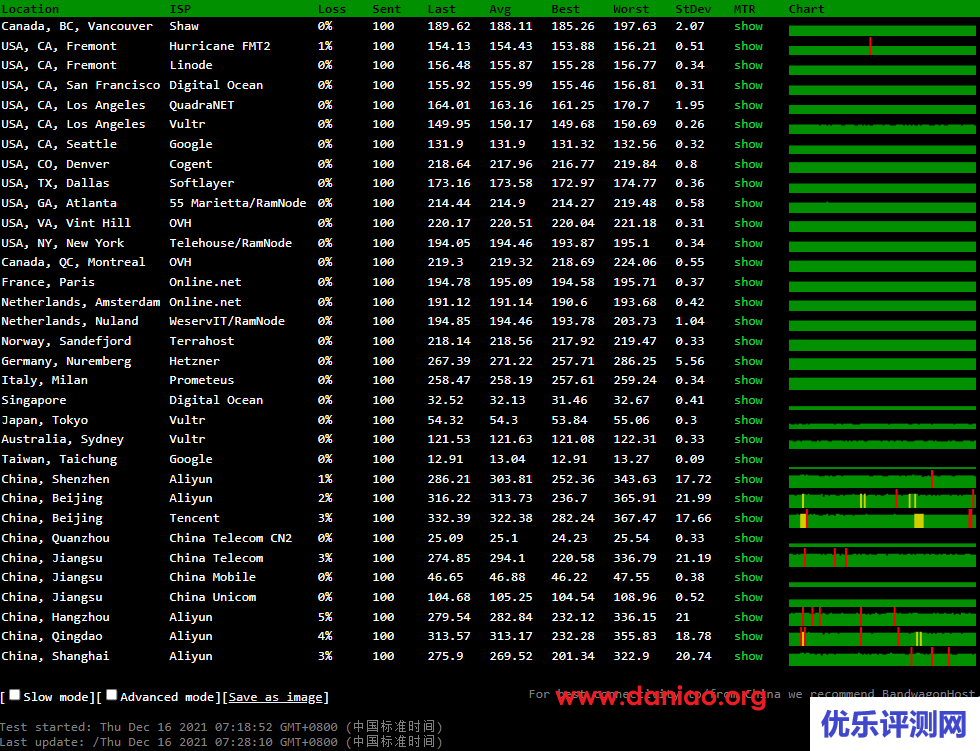The image size is (980, 751).
Task: Show MTR for Jiangsu China Mobile
Action: coord(748,577)
